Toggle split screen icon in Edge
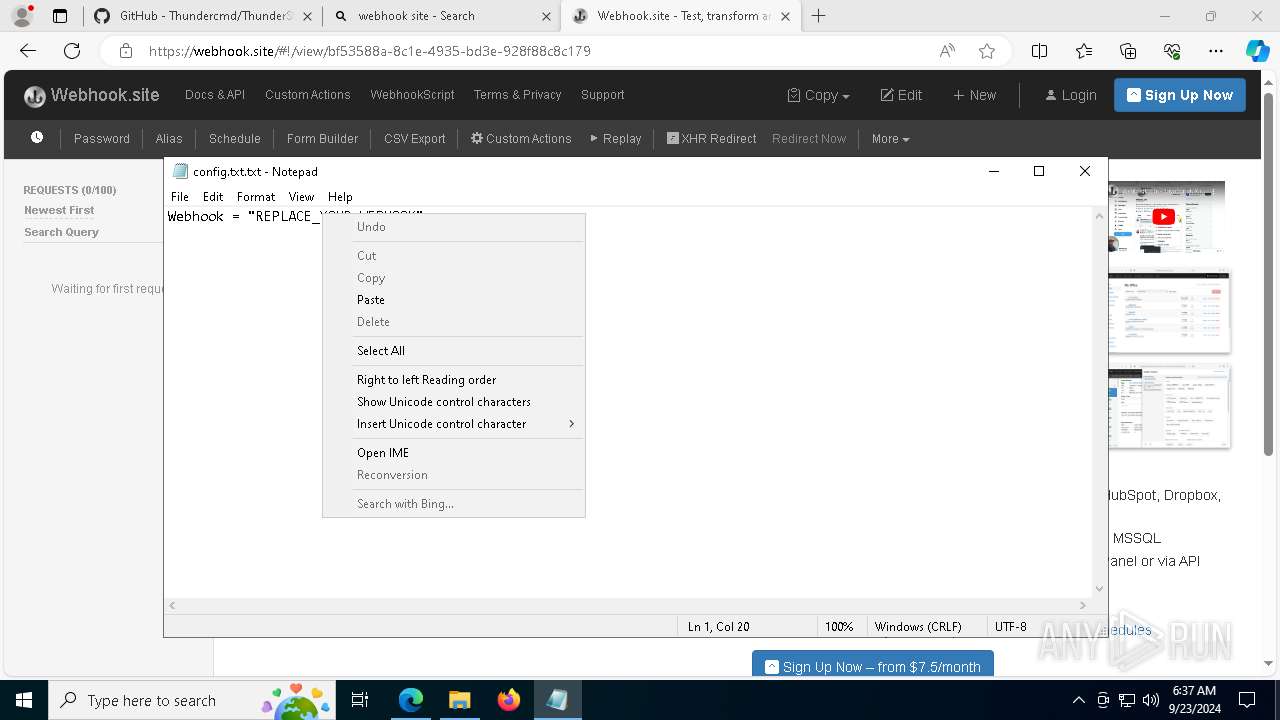1280x720 pixels. click(x=1040, y=51)
